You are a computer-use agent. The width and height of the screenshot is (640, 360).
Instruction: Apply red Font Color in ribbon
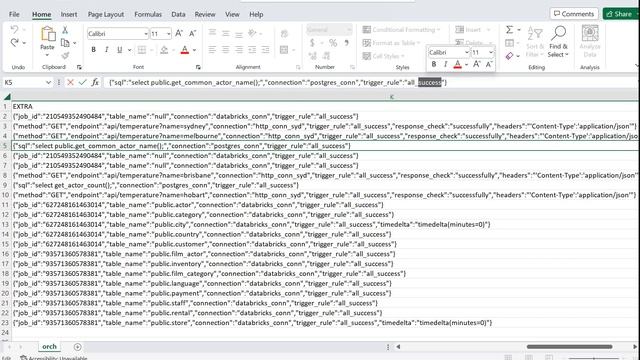tap(184, 50)
